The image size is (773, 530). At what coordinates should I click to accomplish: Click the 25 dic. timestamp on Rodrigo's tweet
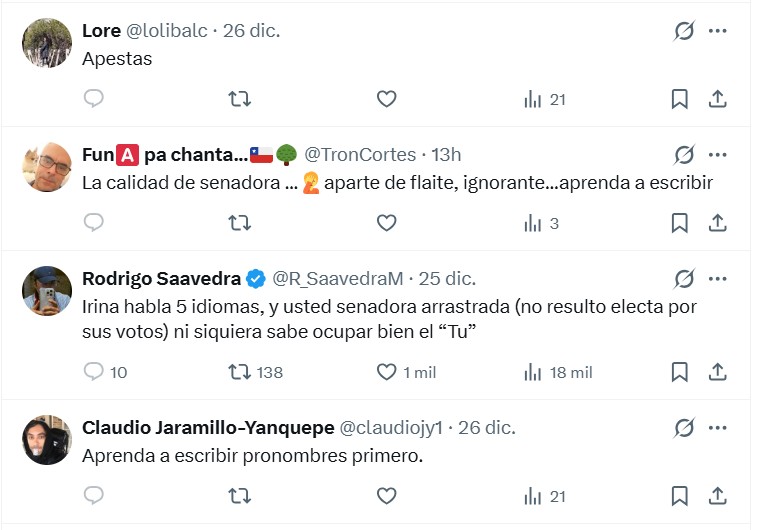click(448, 278)
